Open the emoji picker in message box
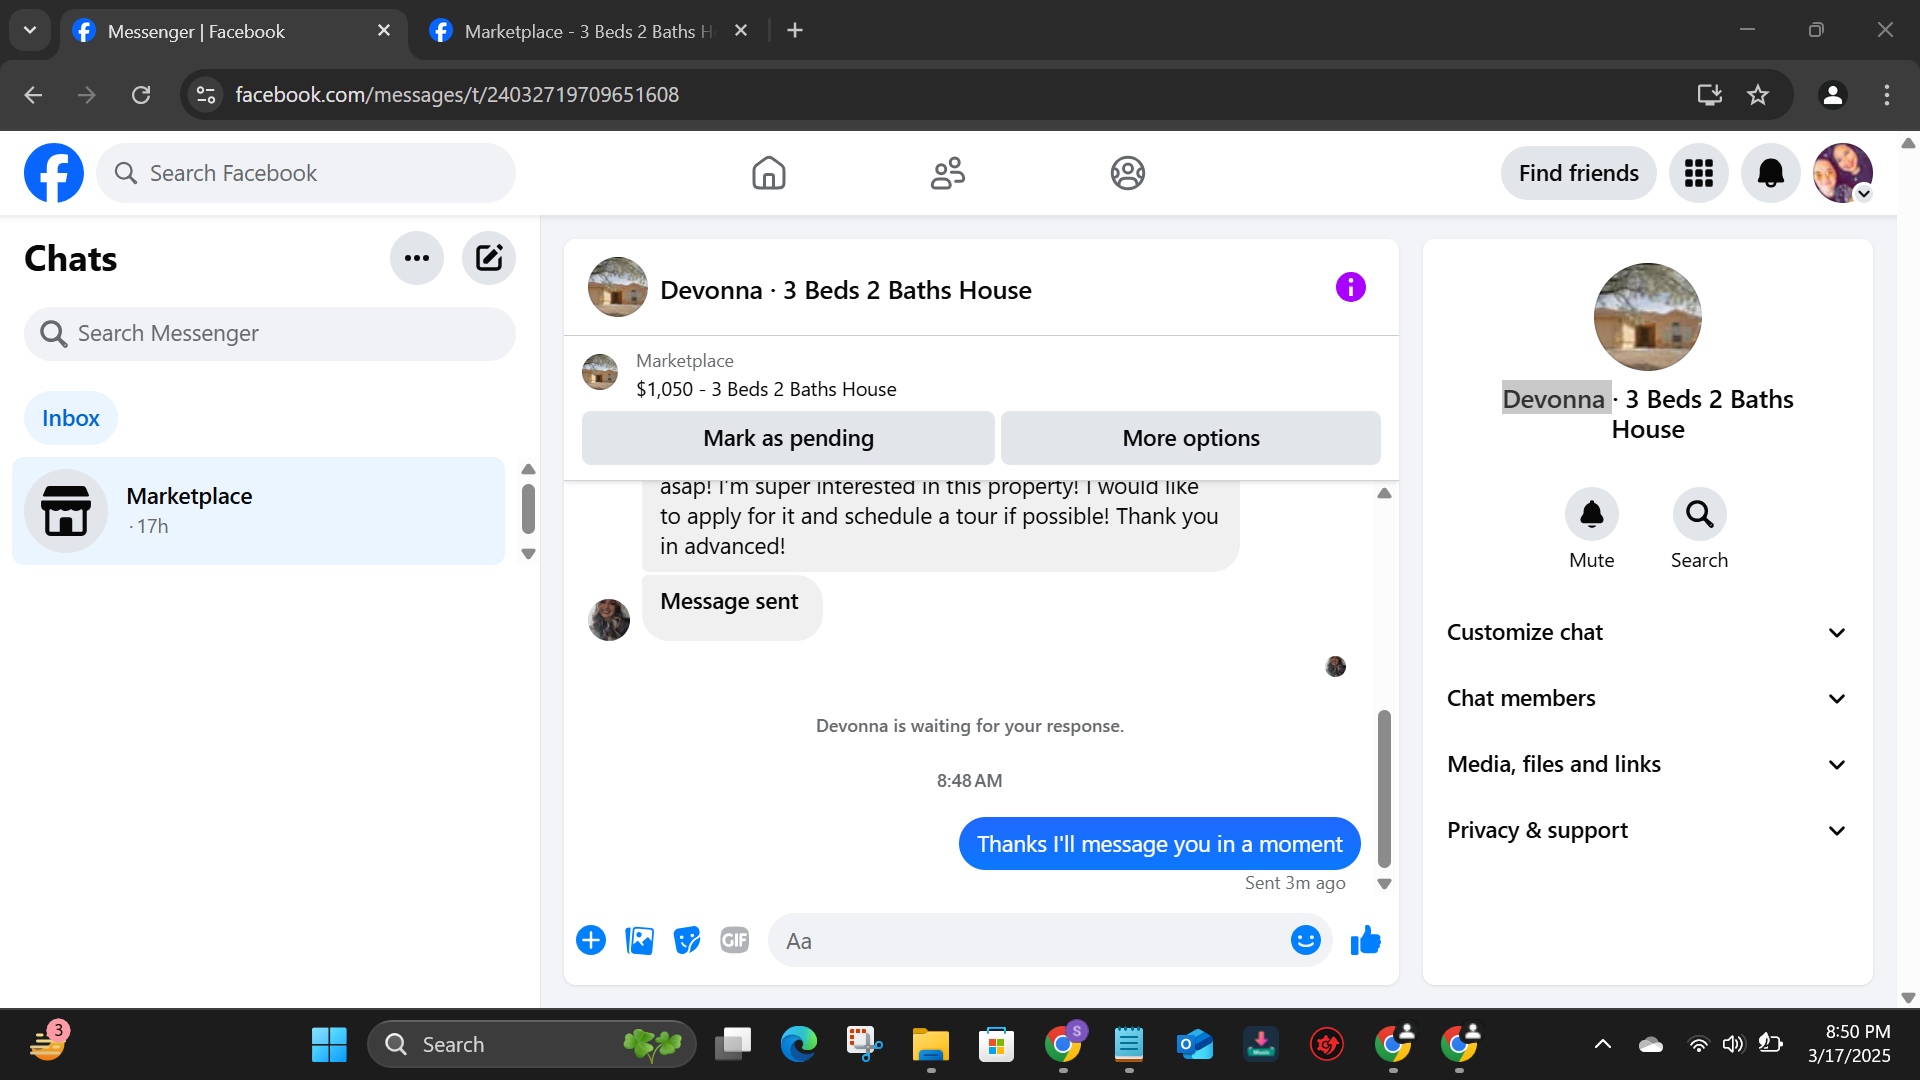Image resolution: width=1920 pixels, height=1080 pixels. click(x=1306, y=940)
